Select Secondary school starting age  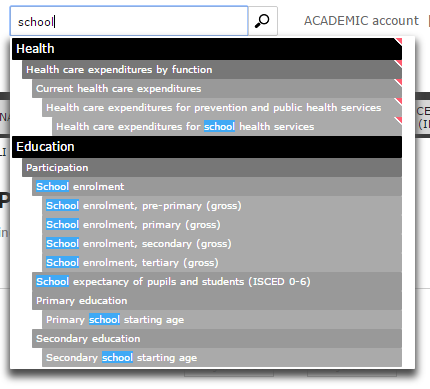pos(222,358)
